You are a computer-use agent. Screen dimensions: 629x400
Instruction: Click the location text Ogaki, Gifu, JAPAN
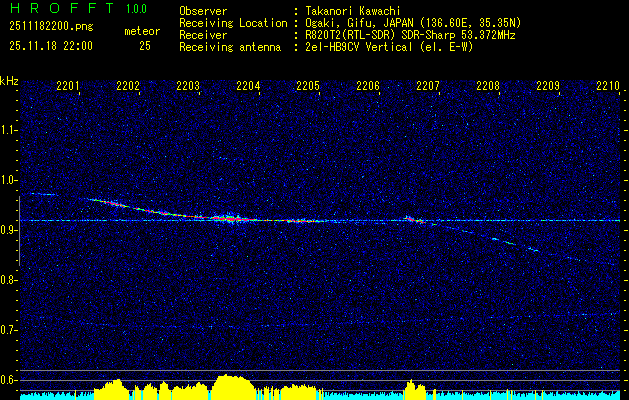[x=361, y=23]
